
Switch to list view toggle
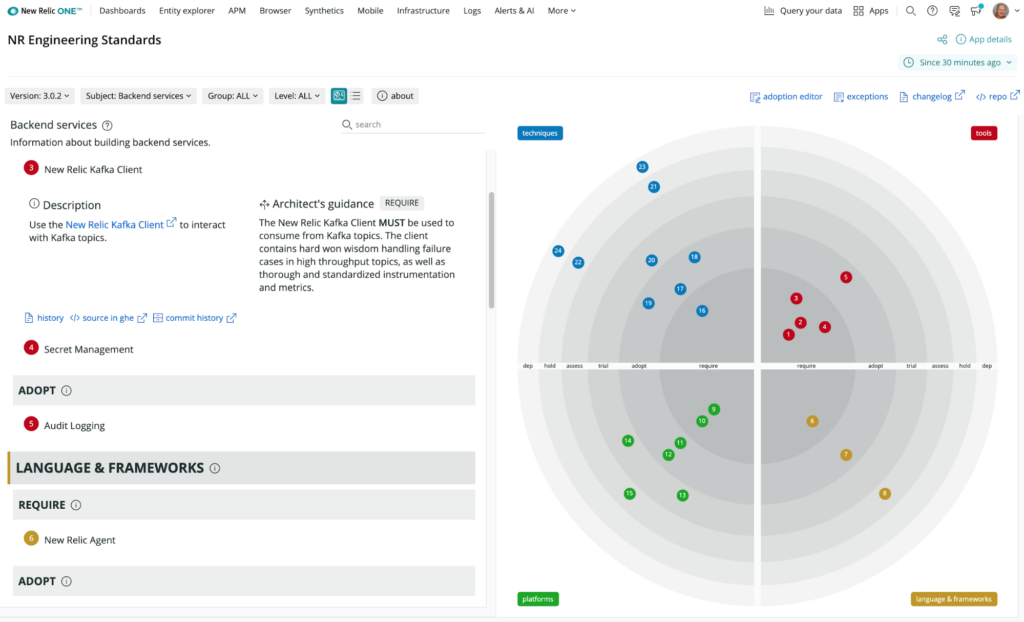tap(355, 95)
